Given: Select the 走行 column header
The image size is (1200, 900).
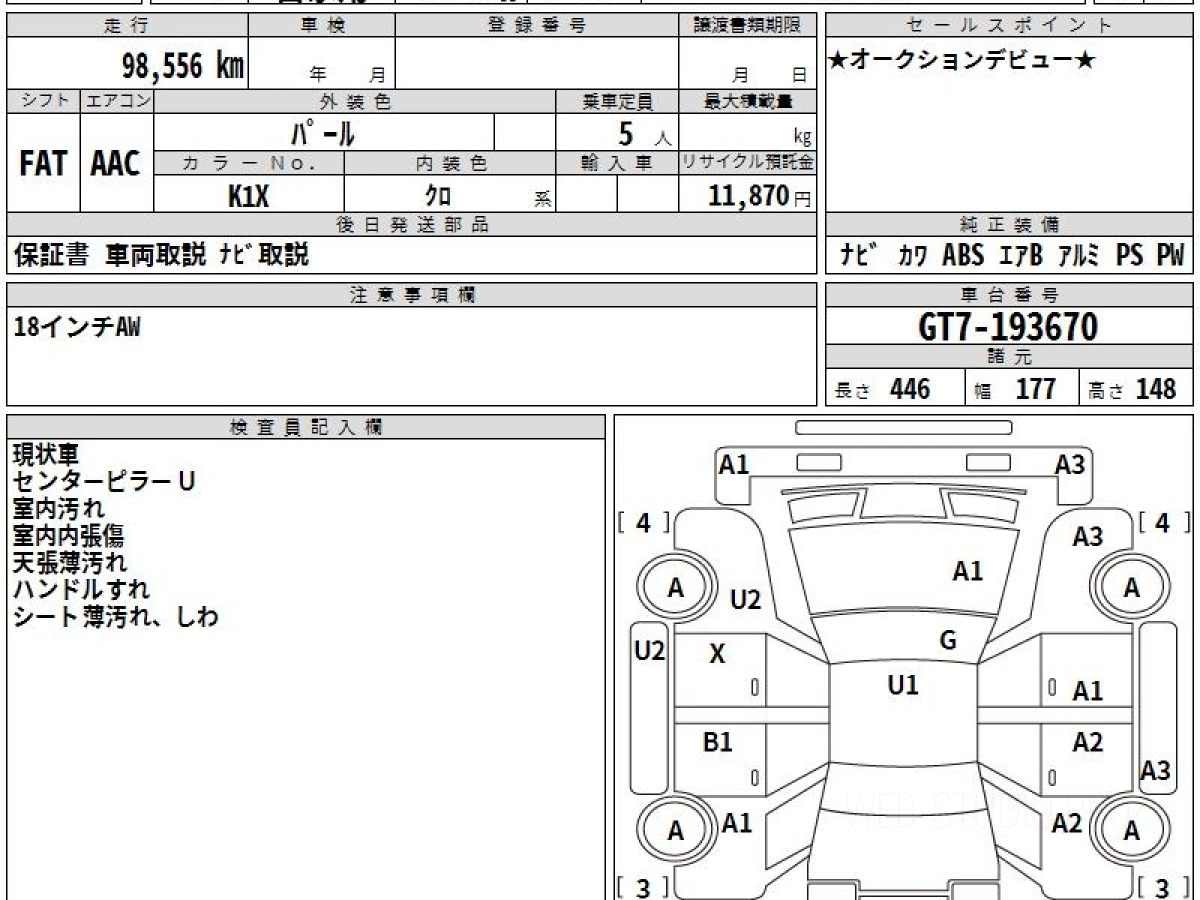Looking at the screenshot, I should coord(126,25).
